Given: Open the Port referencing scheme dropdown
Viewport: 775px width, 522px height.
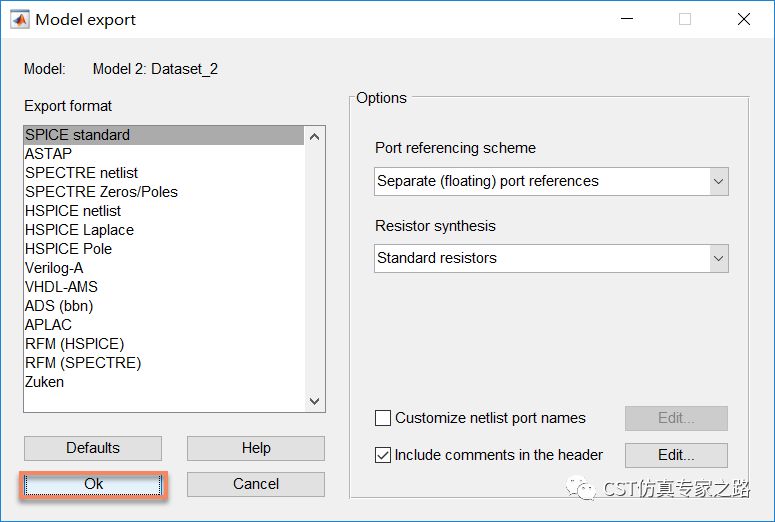Looking at the screenshot, I should point(551,181).
